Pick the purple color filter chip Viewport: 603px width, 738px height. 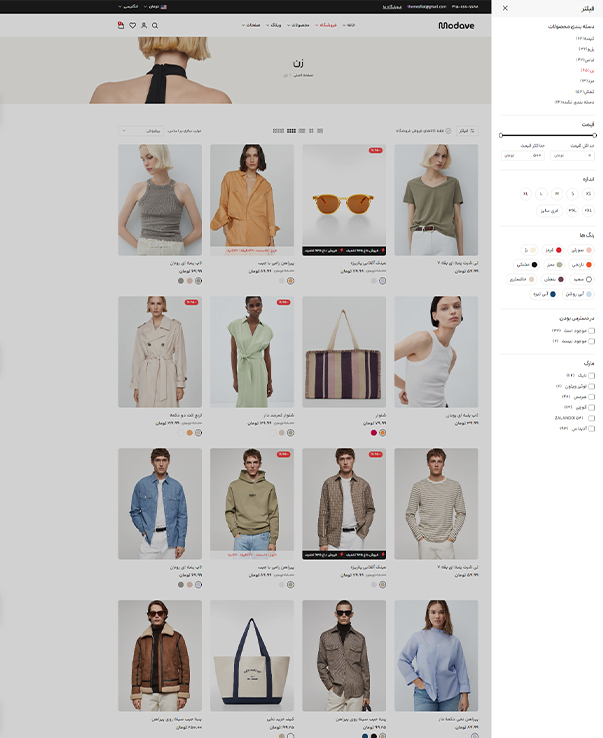point(553,279)
